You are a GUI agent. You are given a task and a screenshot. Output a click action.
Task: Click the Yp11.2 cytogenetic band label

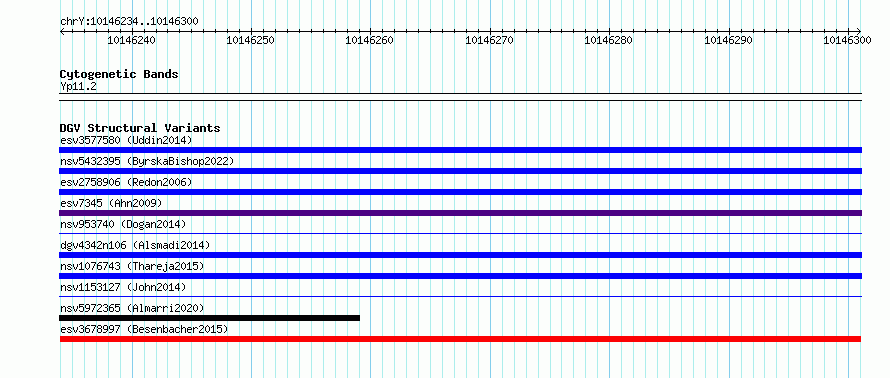(x=78, y=86)
